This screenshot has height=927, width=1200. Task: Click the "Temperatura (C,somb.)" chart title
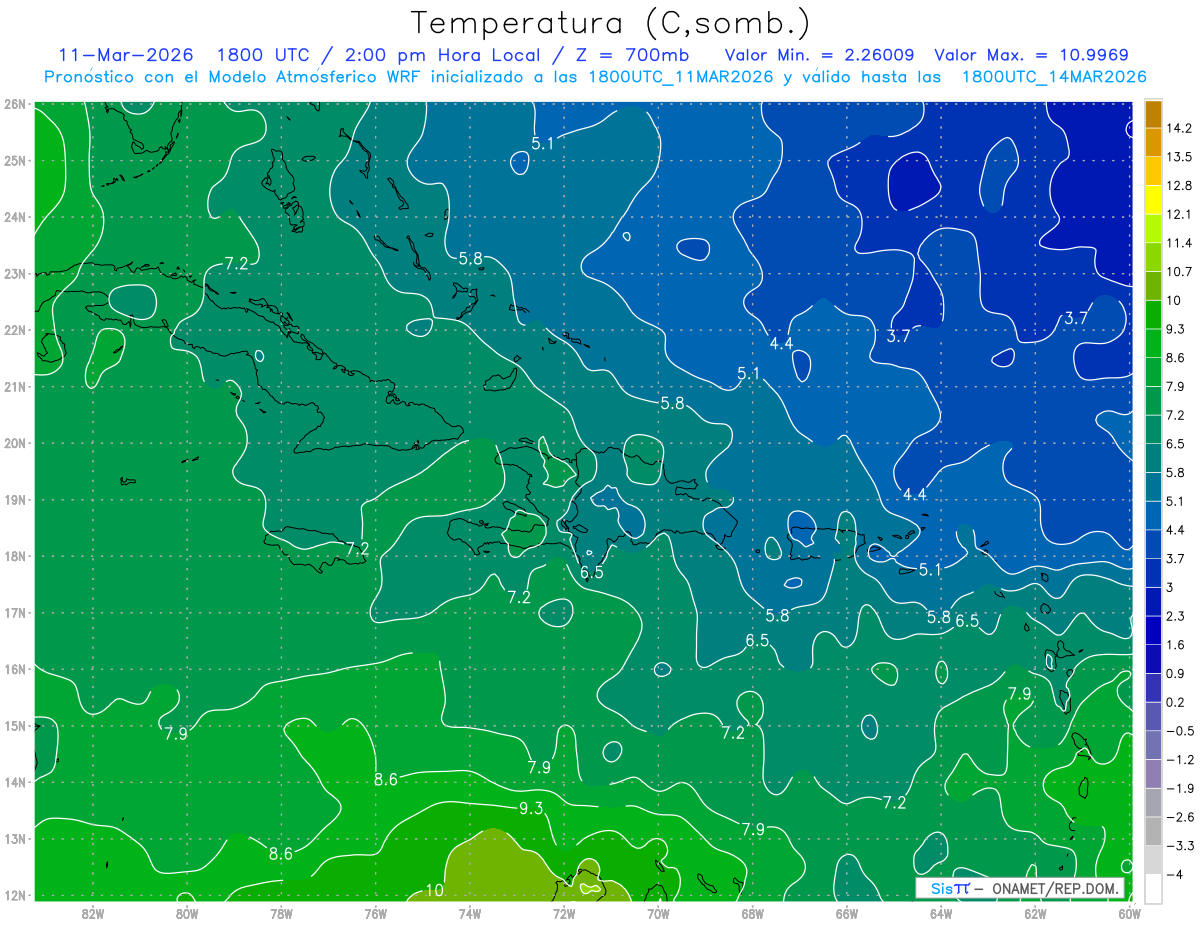[611, 23]
